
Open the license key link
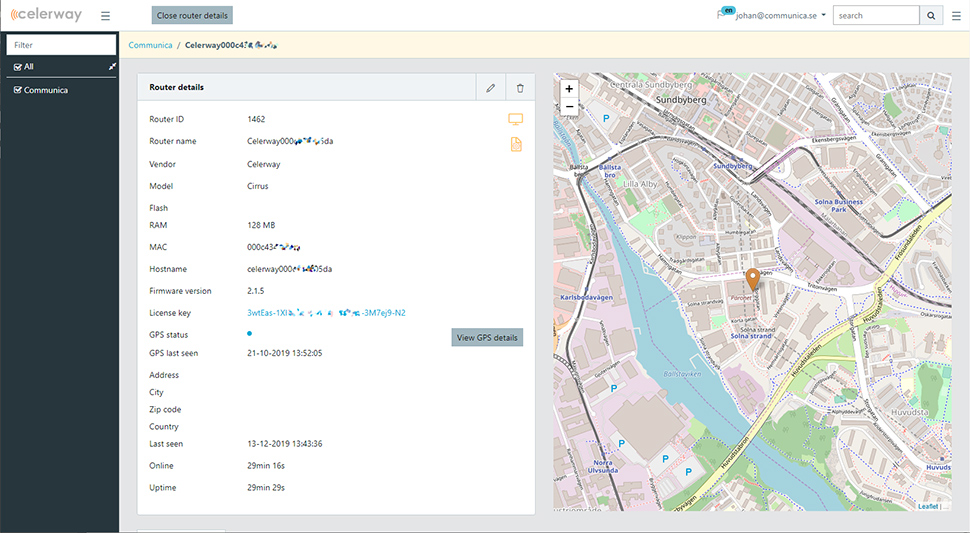click(326, 313)
